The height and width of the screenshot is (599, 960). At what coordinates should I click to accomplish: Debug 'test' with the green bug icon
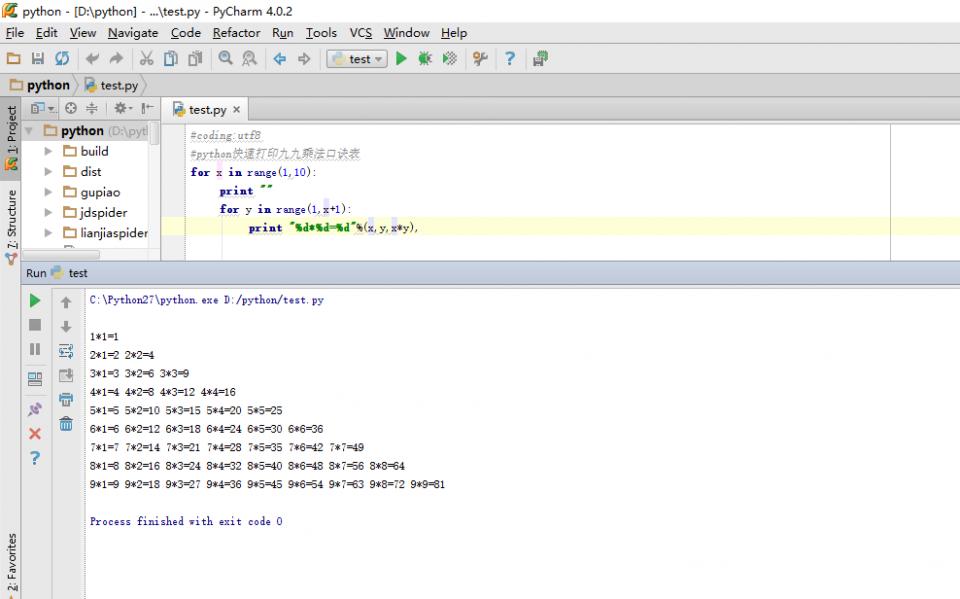425,59
